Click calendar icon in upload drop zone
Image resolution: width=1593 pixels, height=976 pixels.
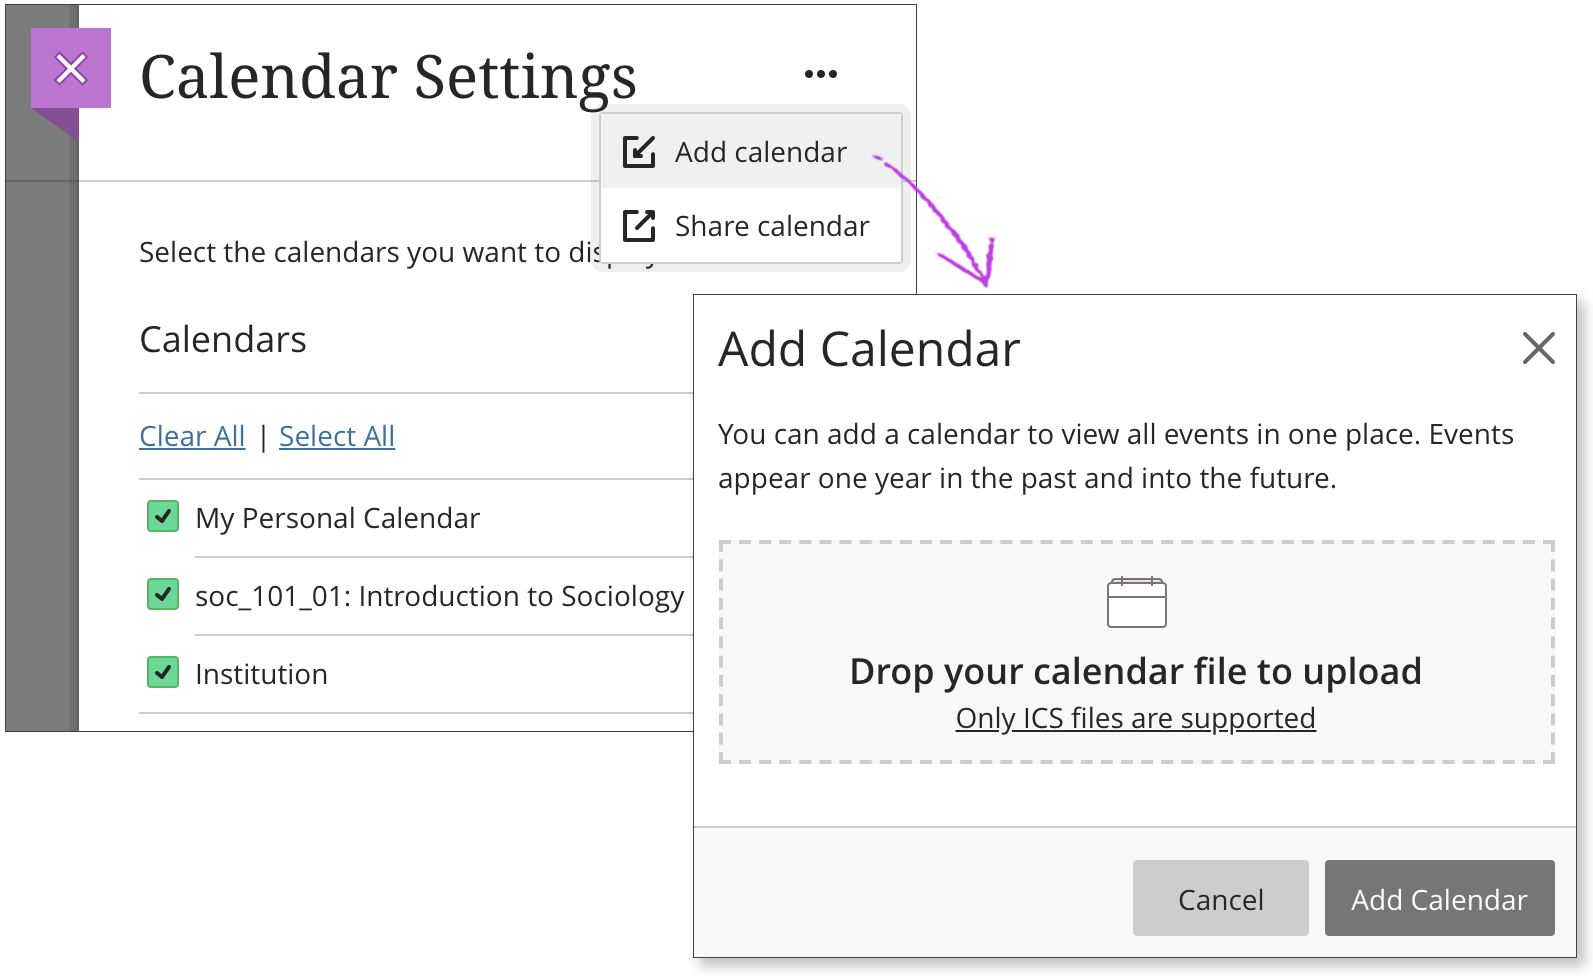(x=1136, y=602)
